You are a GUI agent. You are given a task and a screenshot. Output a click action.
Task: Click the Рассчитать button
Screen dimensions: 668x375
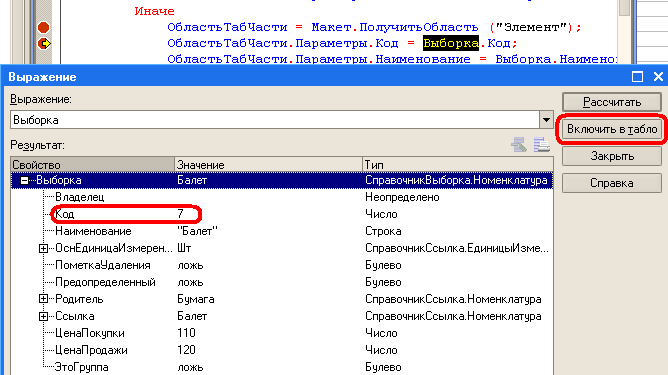pyautogui.click(x=612, y=102)
